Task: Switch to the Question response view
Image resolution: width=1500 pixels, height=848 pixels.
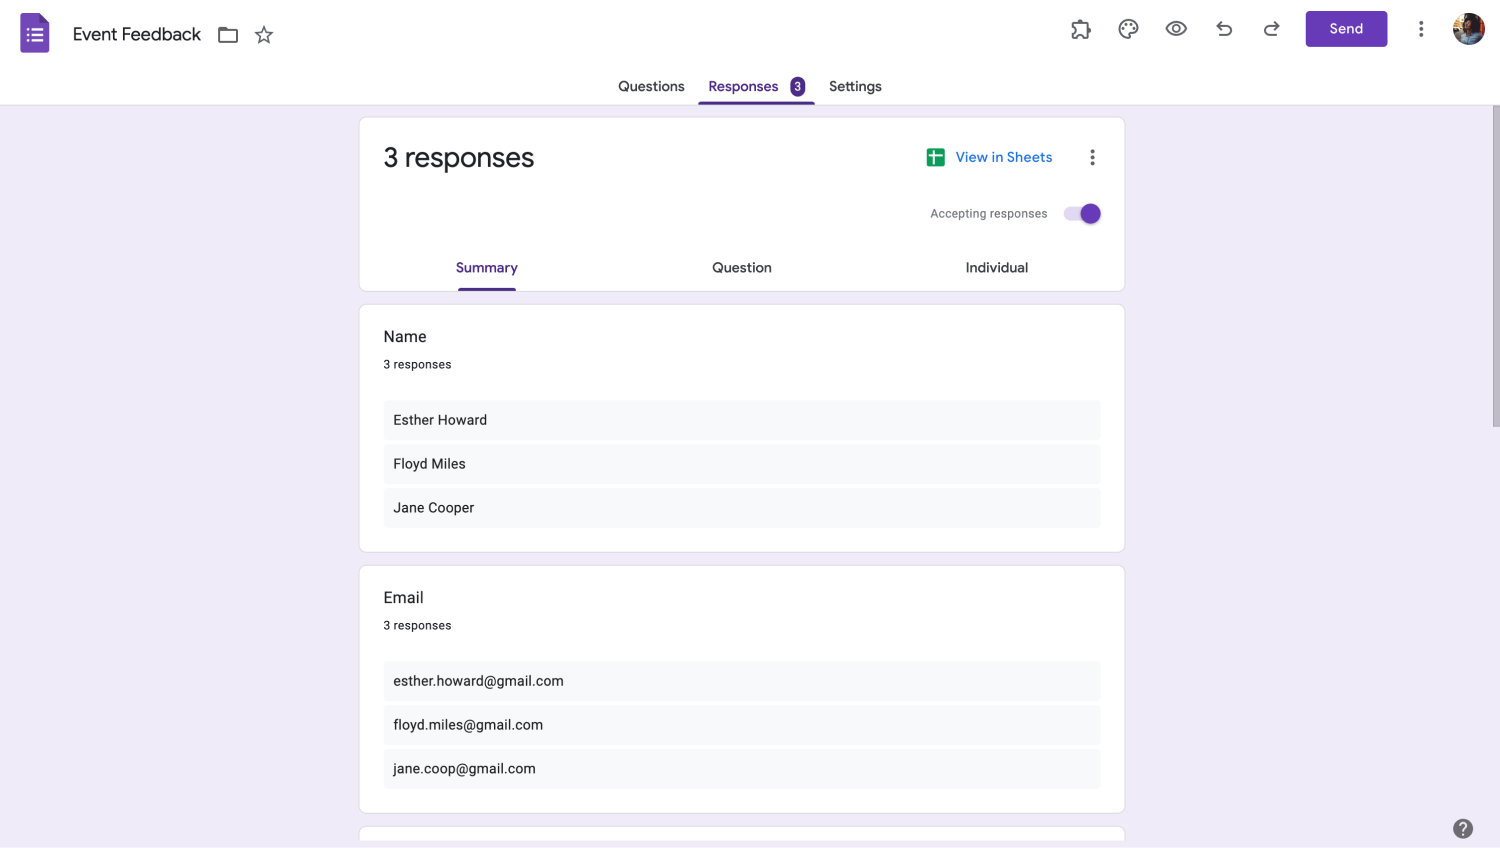Action: (741, 267)
